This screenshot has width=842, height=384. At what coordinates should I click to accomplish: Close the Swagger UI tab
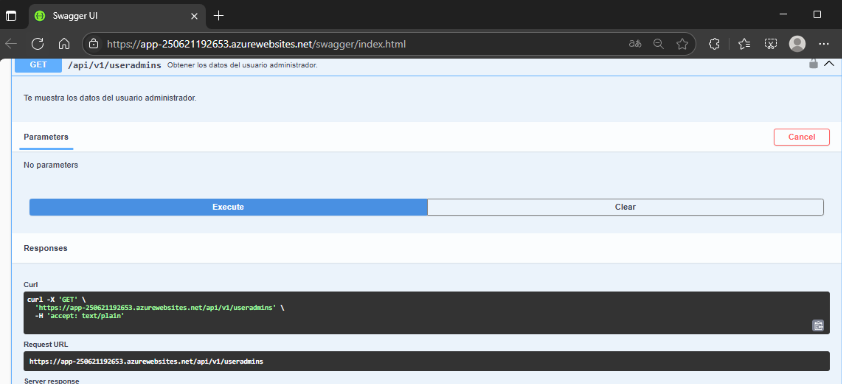click(x=194, y=16)
